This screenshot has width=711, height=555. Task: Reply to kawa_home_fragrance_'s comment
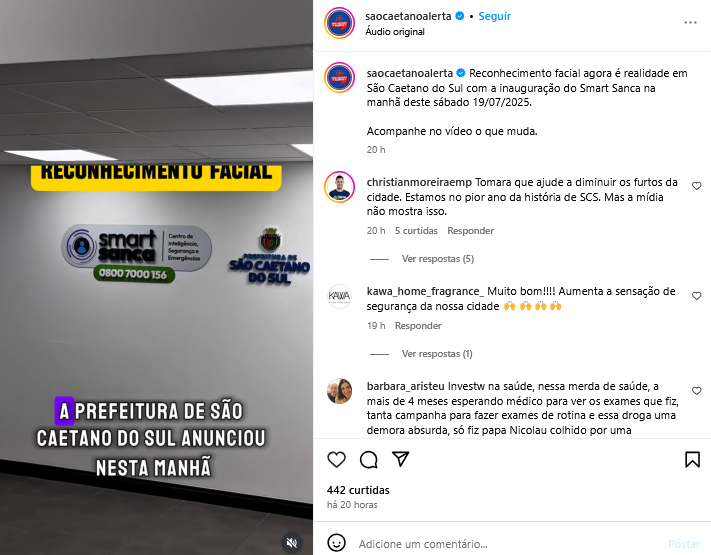418,326
